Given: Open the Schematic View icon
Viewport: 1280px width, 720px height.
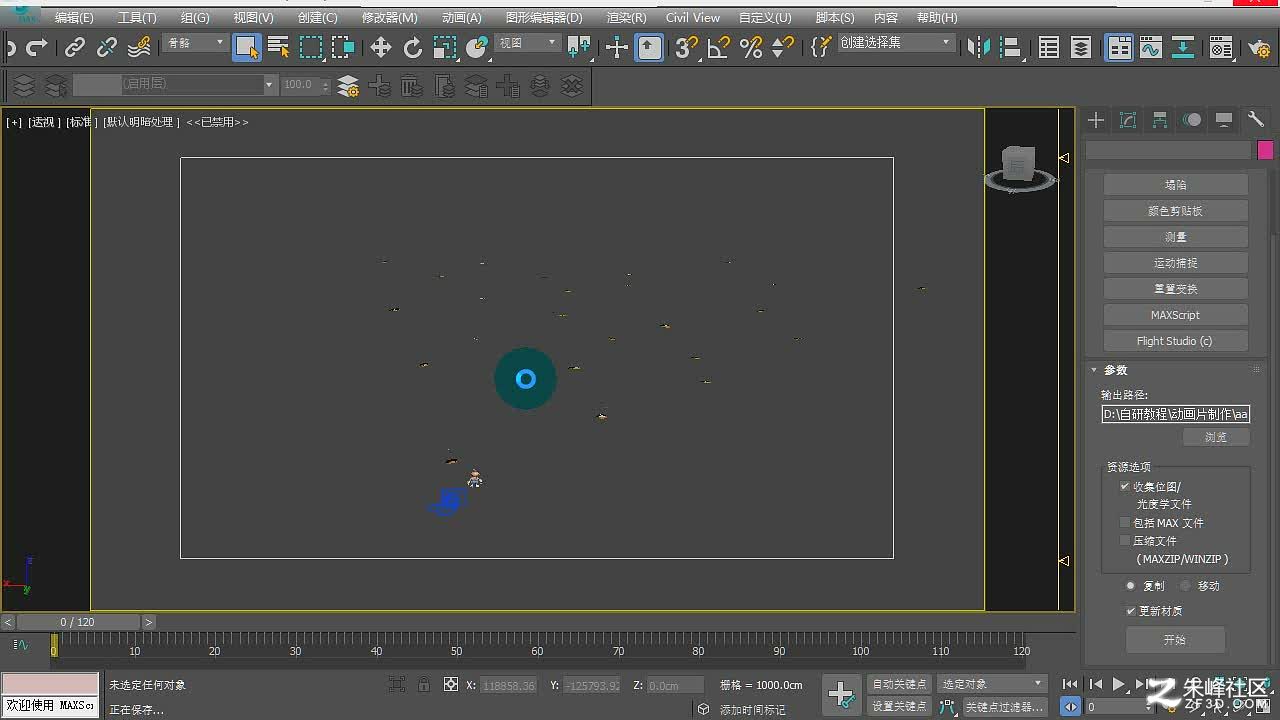Looking at the screenshot, I should tap(1183, 47).
